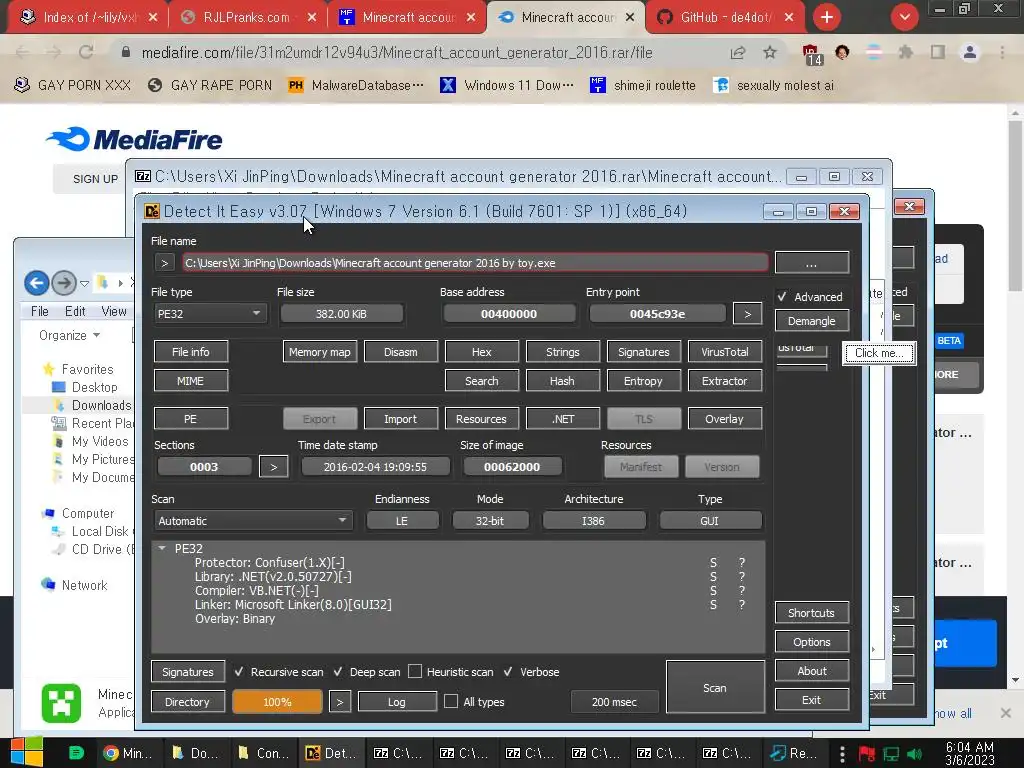Switch to Detect It Easy taskbar item
Screen dimensions: 1024x768
pos(330,753)
